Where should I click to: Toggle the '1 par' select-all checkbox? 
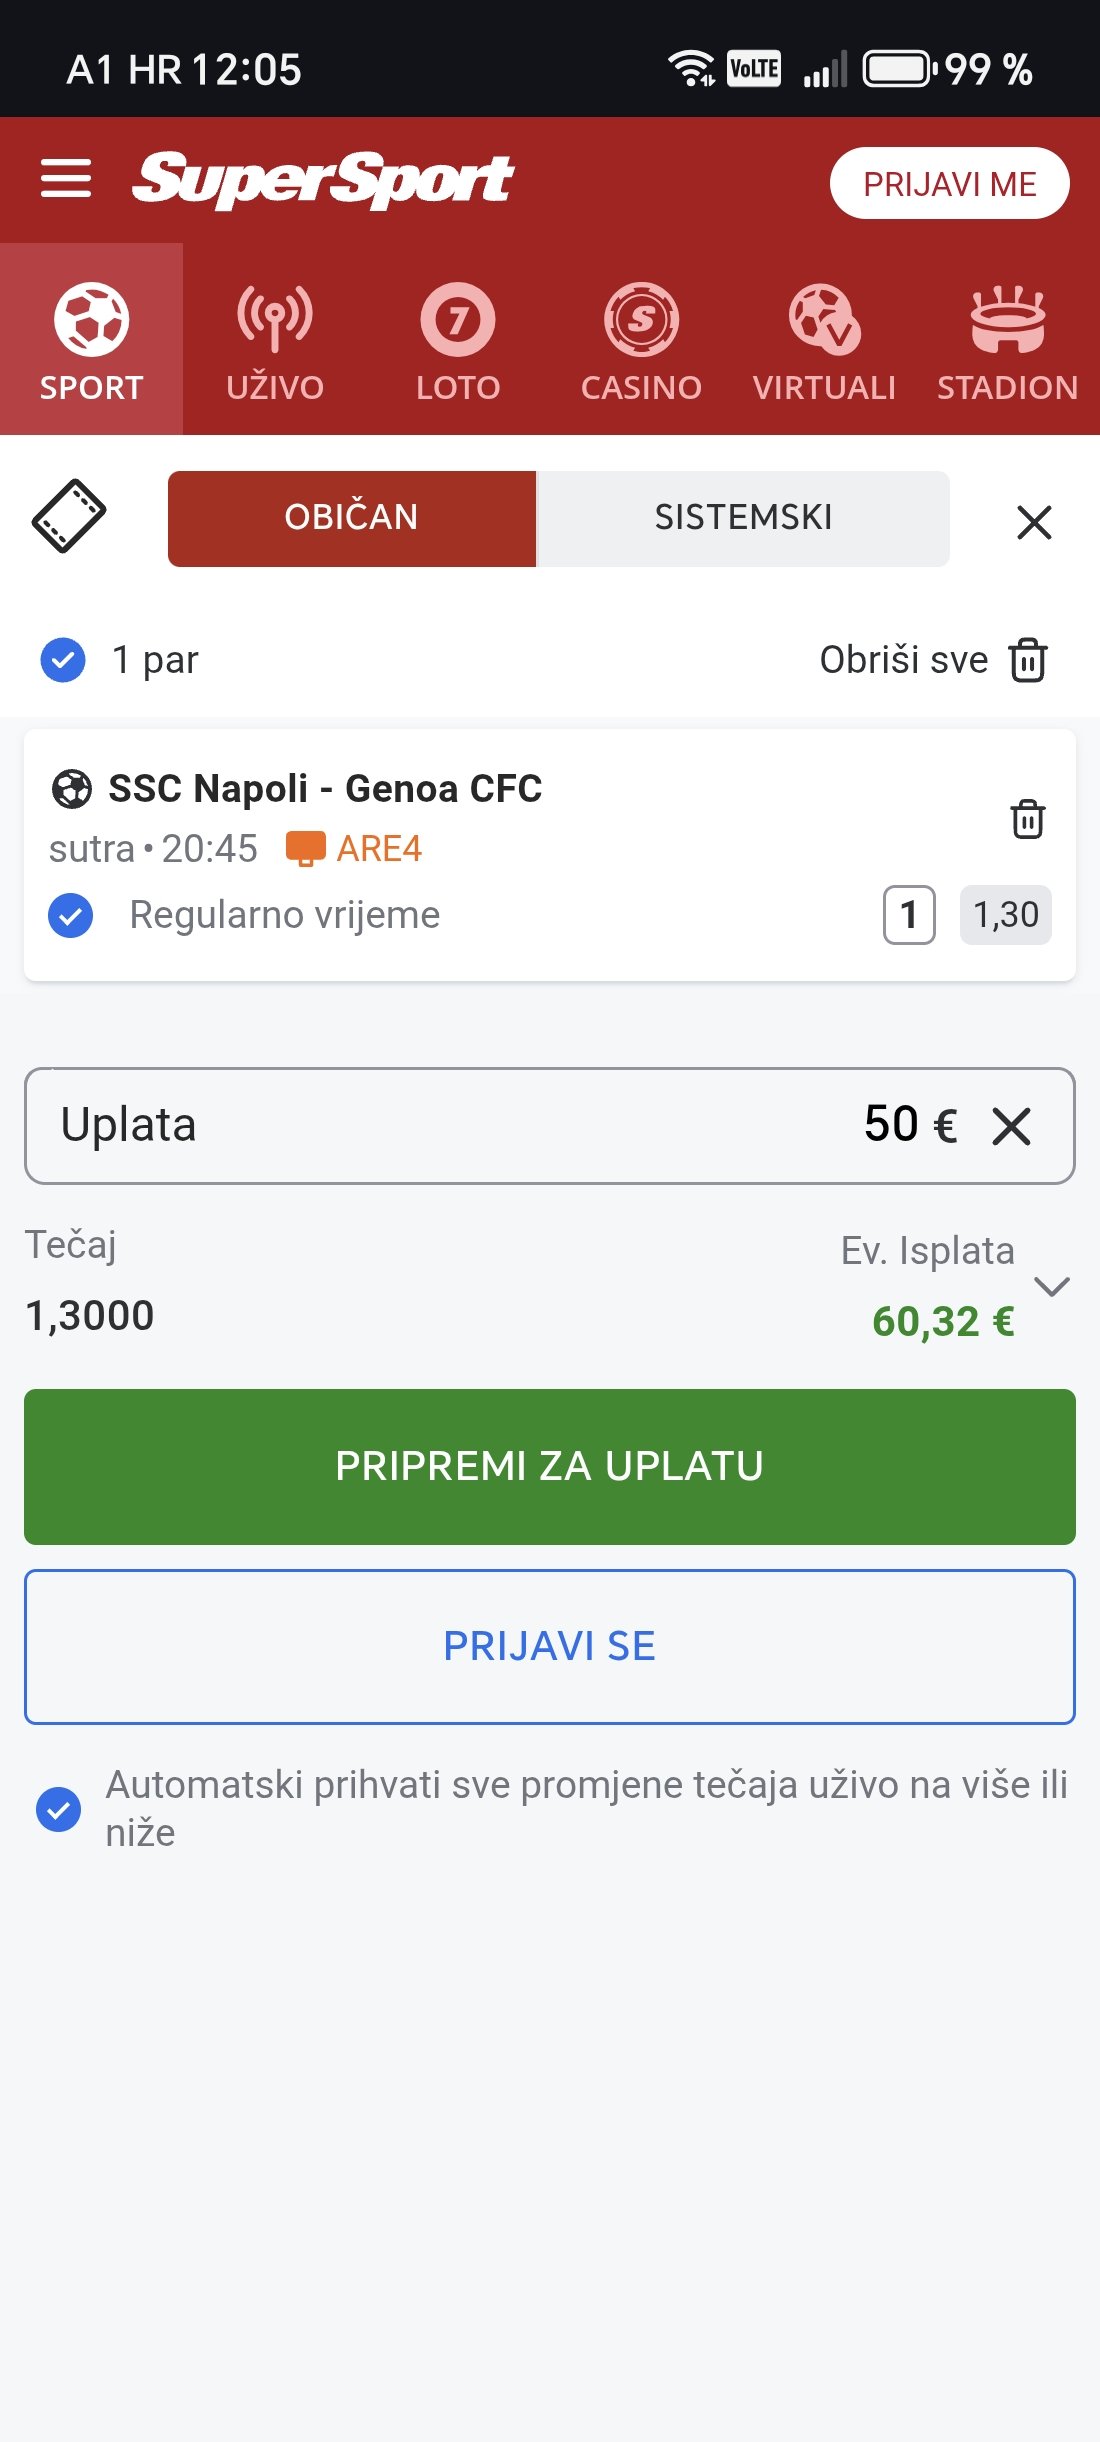(63, 660)
